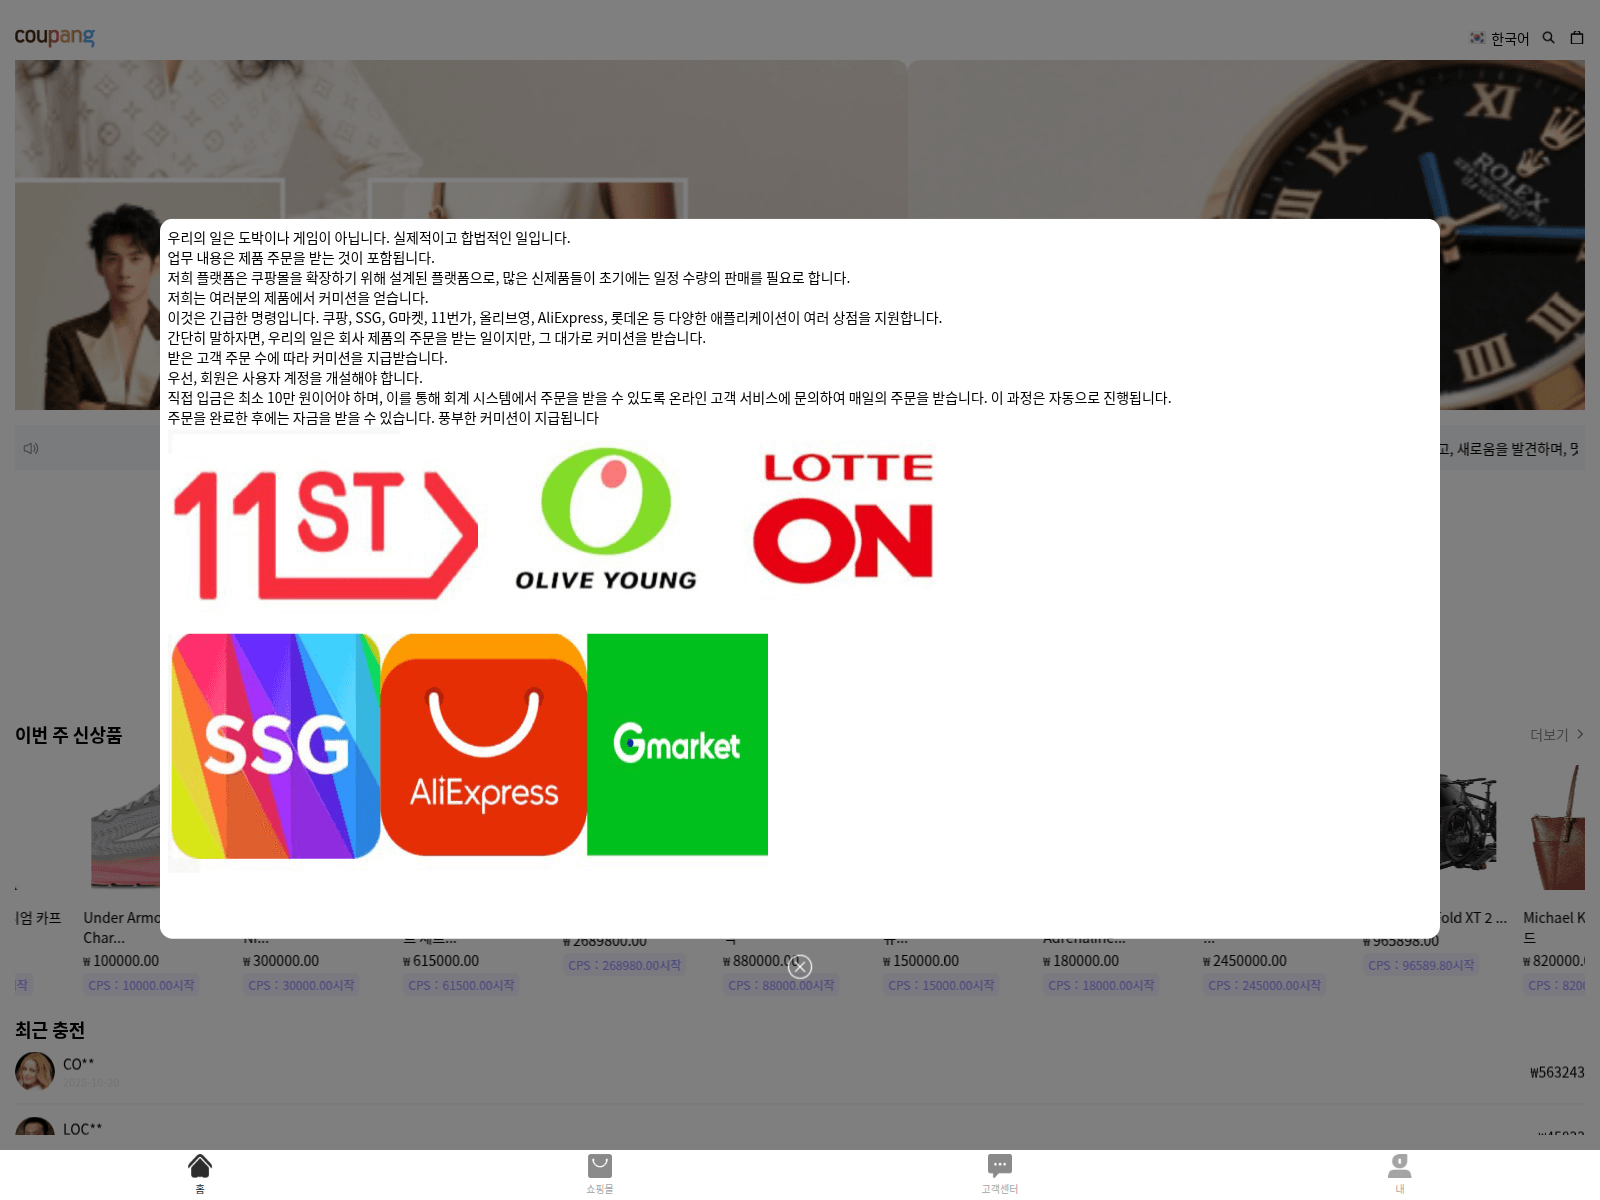Image resolution: width=1600 pixels, height=1200 pixels.
Task: Open the customer center (고객센터) tab
Action: (1000, 1173)
